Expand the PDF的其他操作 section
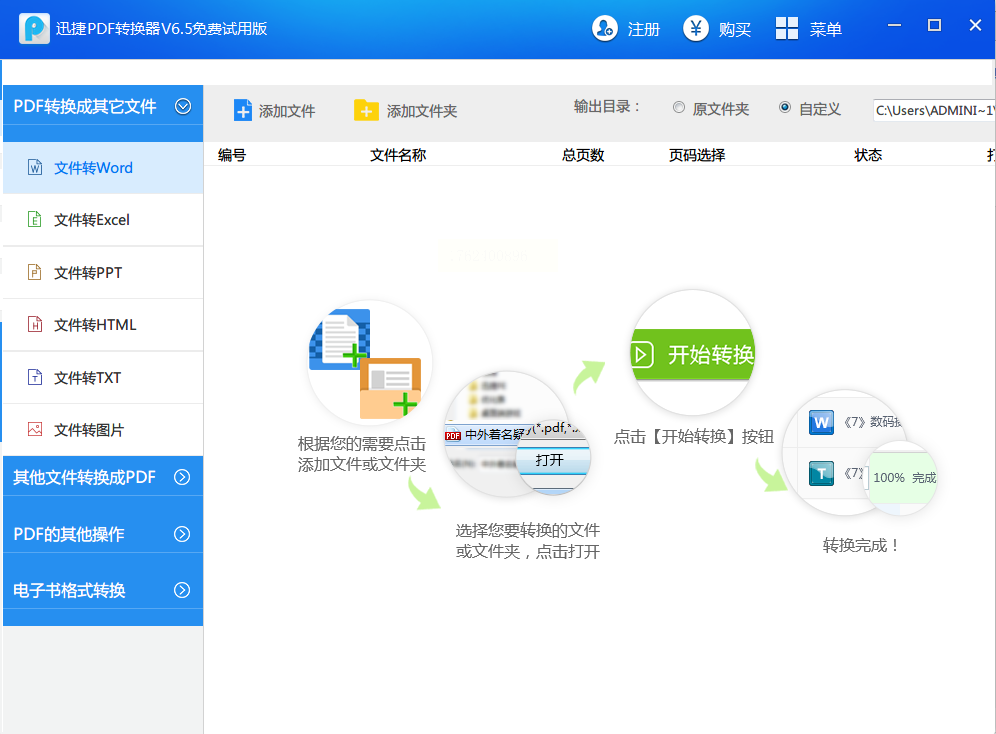Screen dimensions: 996x734 (182, 534)
